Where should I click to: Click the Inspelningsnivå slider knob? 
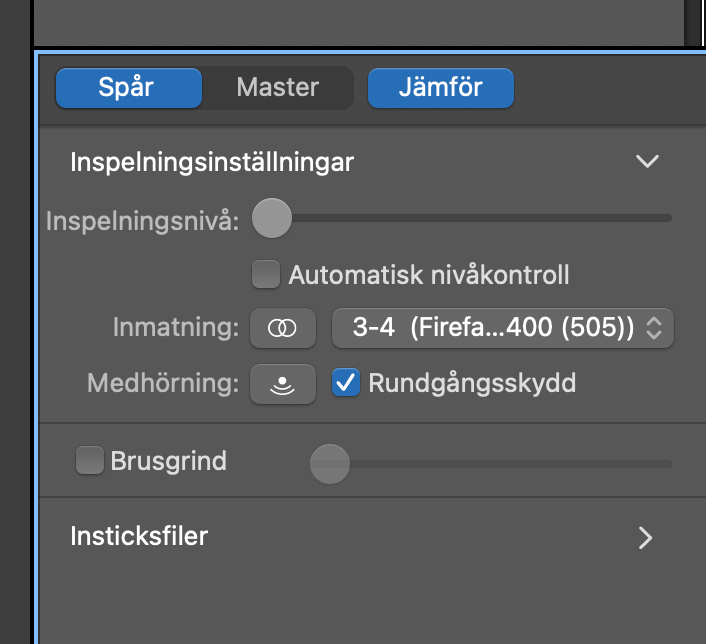271,218
